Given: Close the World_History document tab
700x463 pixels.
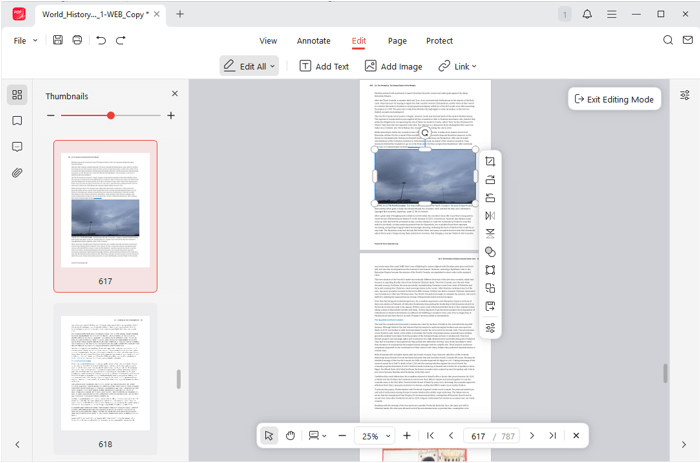Looking at the screenshot, I should (x=157, y=14).
